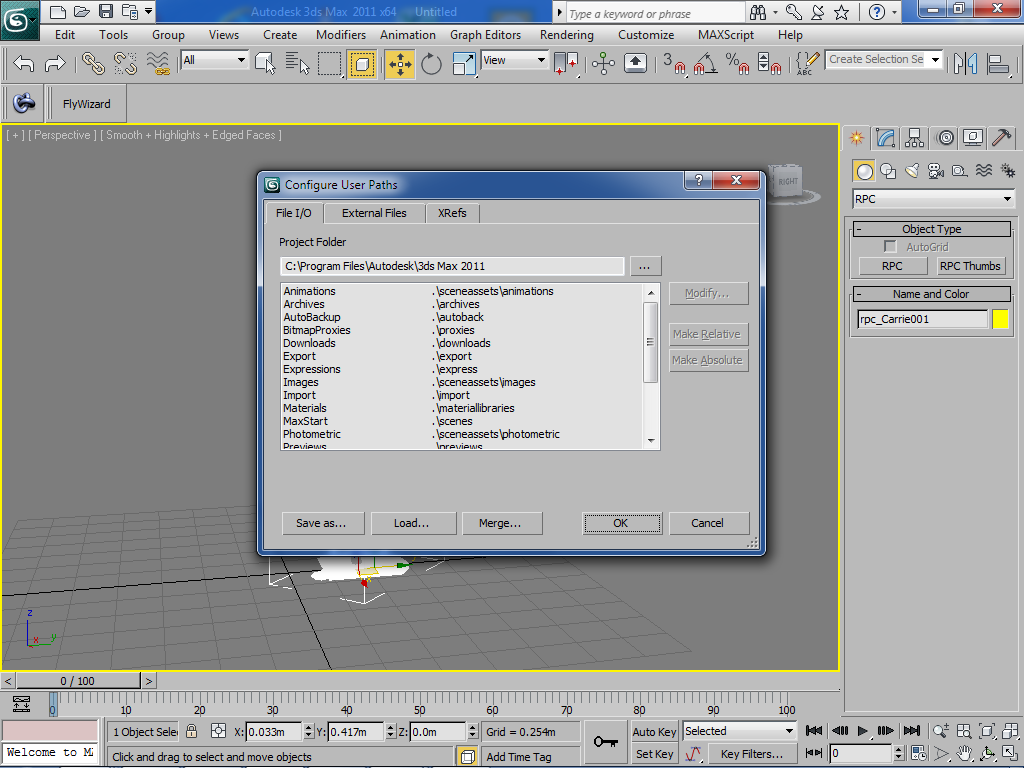This screenshot has width=1024, height=768.
Task: Toggle the 3D Snaps button
Action: pos(675,64)
